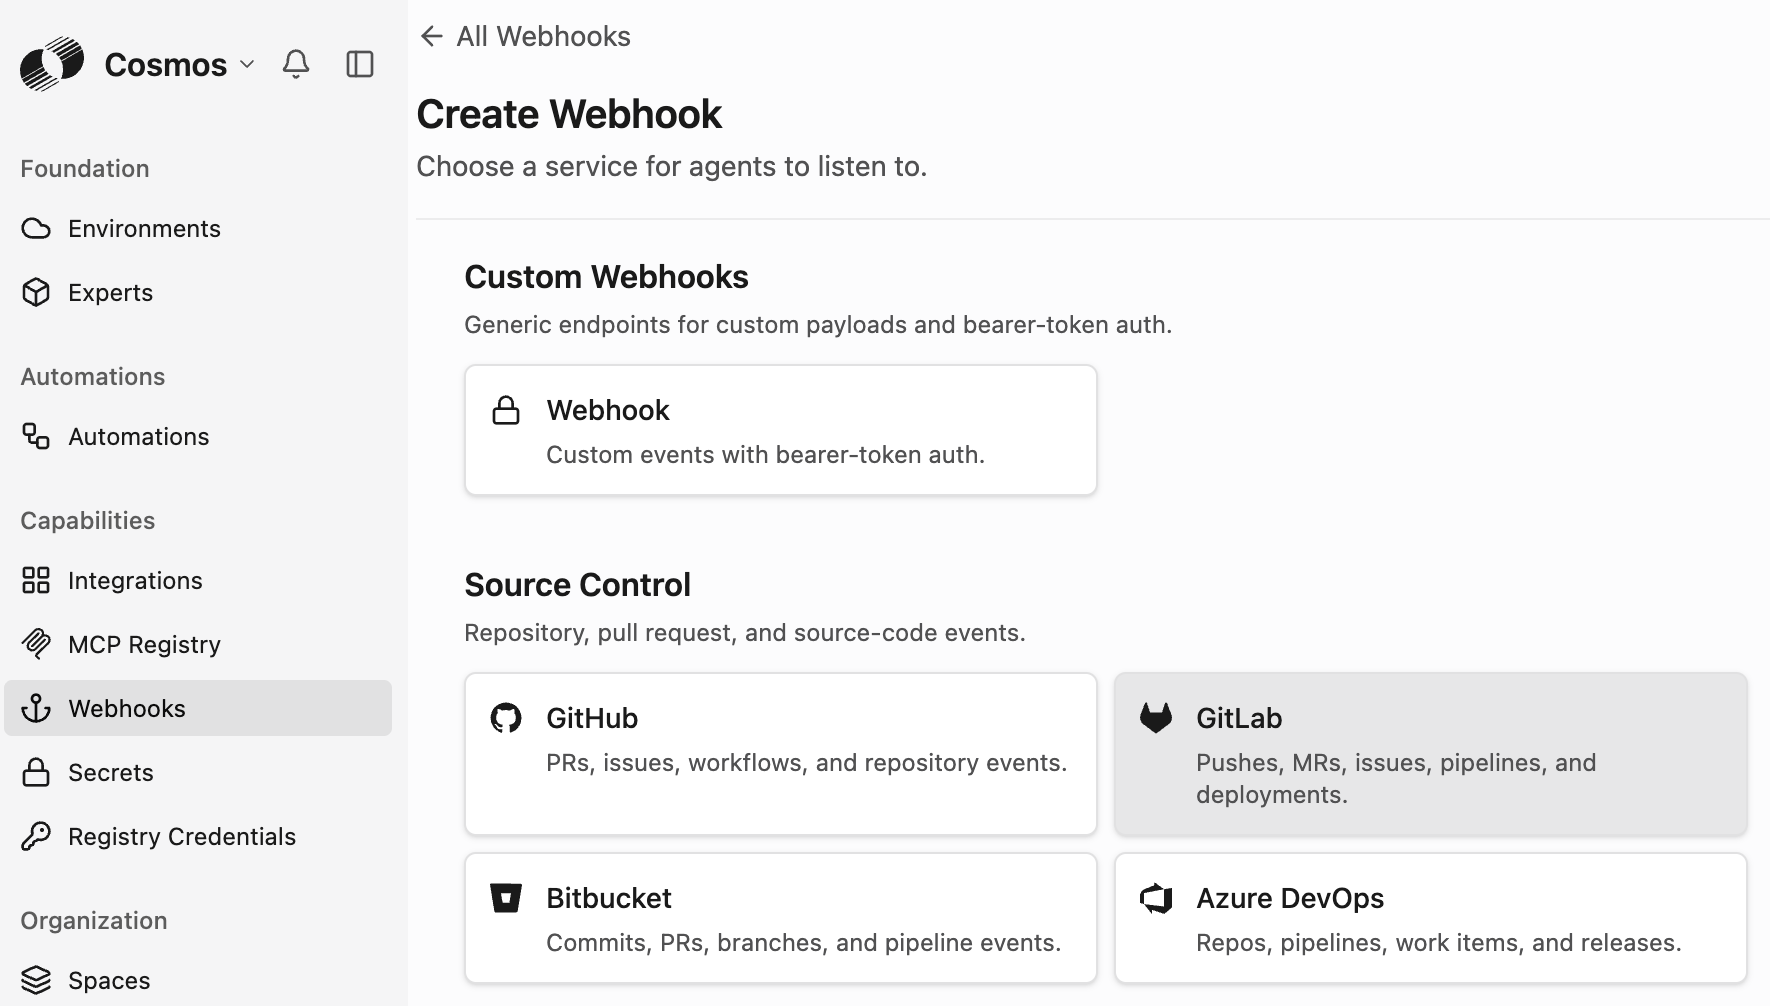The width and height of the screenshot is (1770, 1006).
Task: Toggle the sidebar panel icon
Action: (x=360, y=64)
